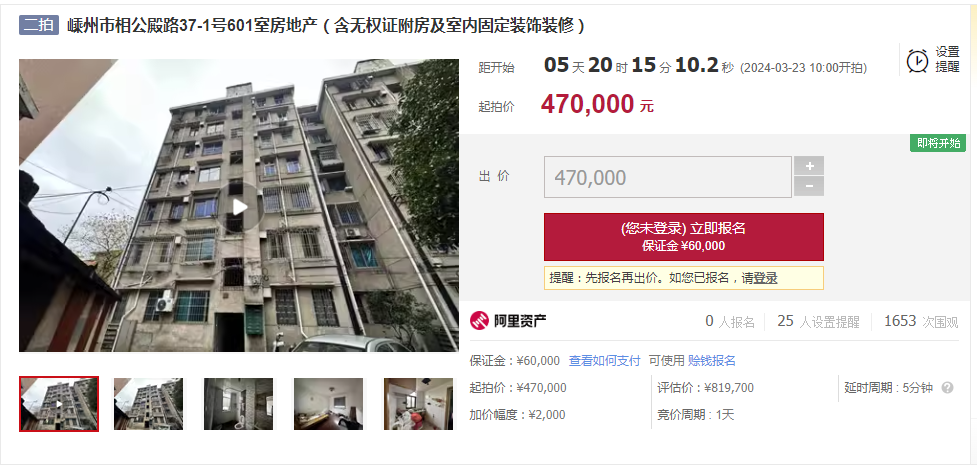The width and height of the screenshot is (977, 472).
Task: Select the fourth bedroom thumbnail
Action: pos(328,404)
